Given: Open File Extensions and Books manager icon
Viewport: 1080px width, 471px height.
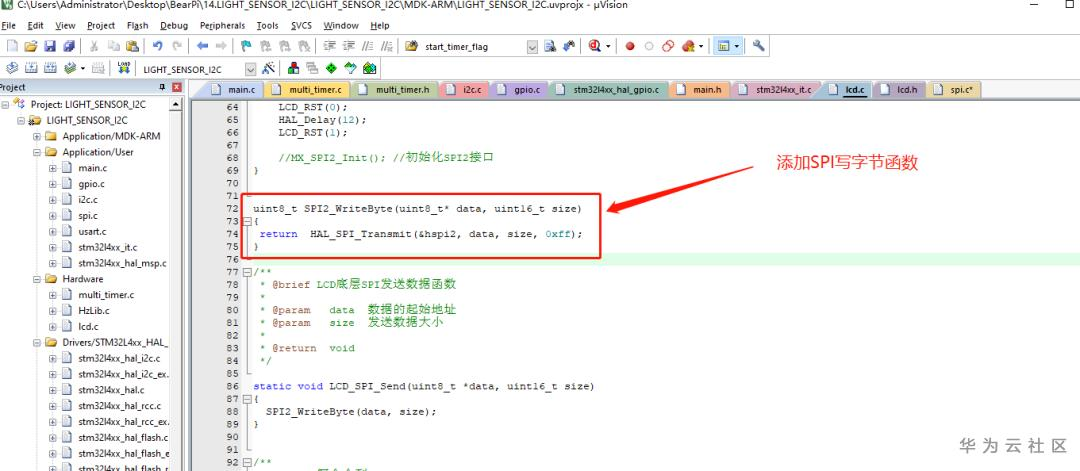Looking at the screenshot, I should click(x=293, y=68).
